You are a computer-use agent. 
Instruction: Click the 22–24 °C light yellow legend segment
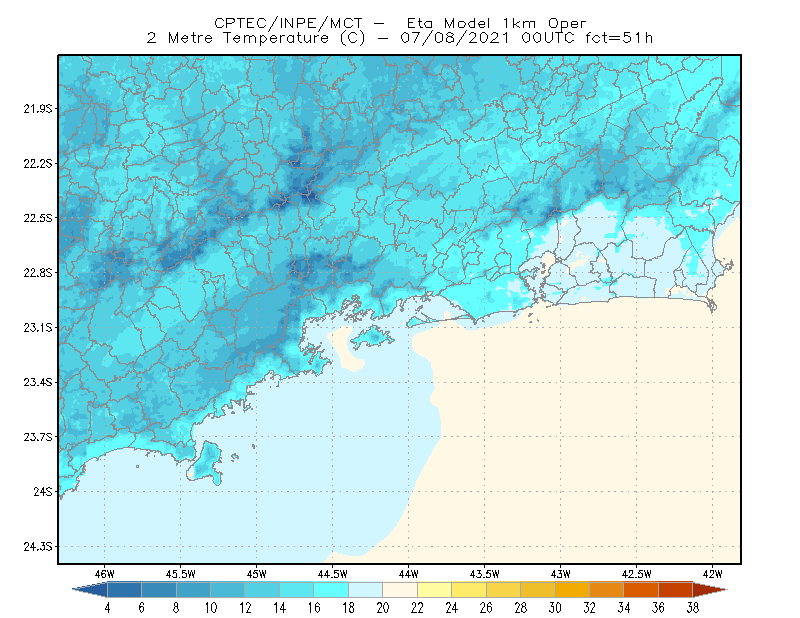(x=435, y=590)
